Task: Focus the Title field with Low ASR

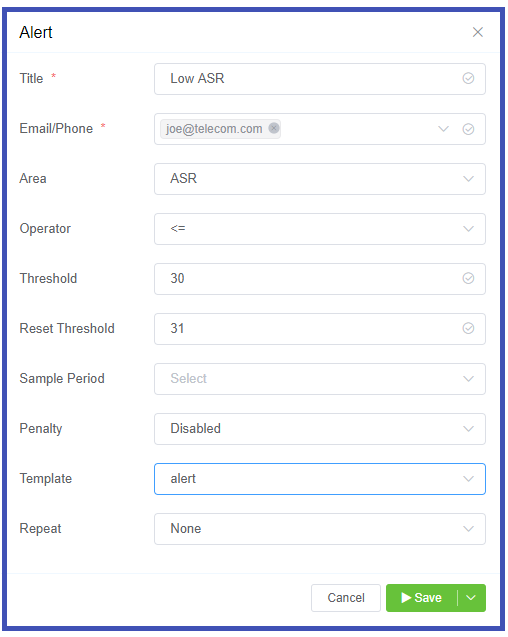Action: (x=320, y=79)
